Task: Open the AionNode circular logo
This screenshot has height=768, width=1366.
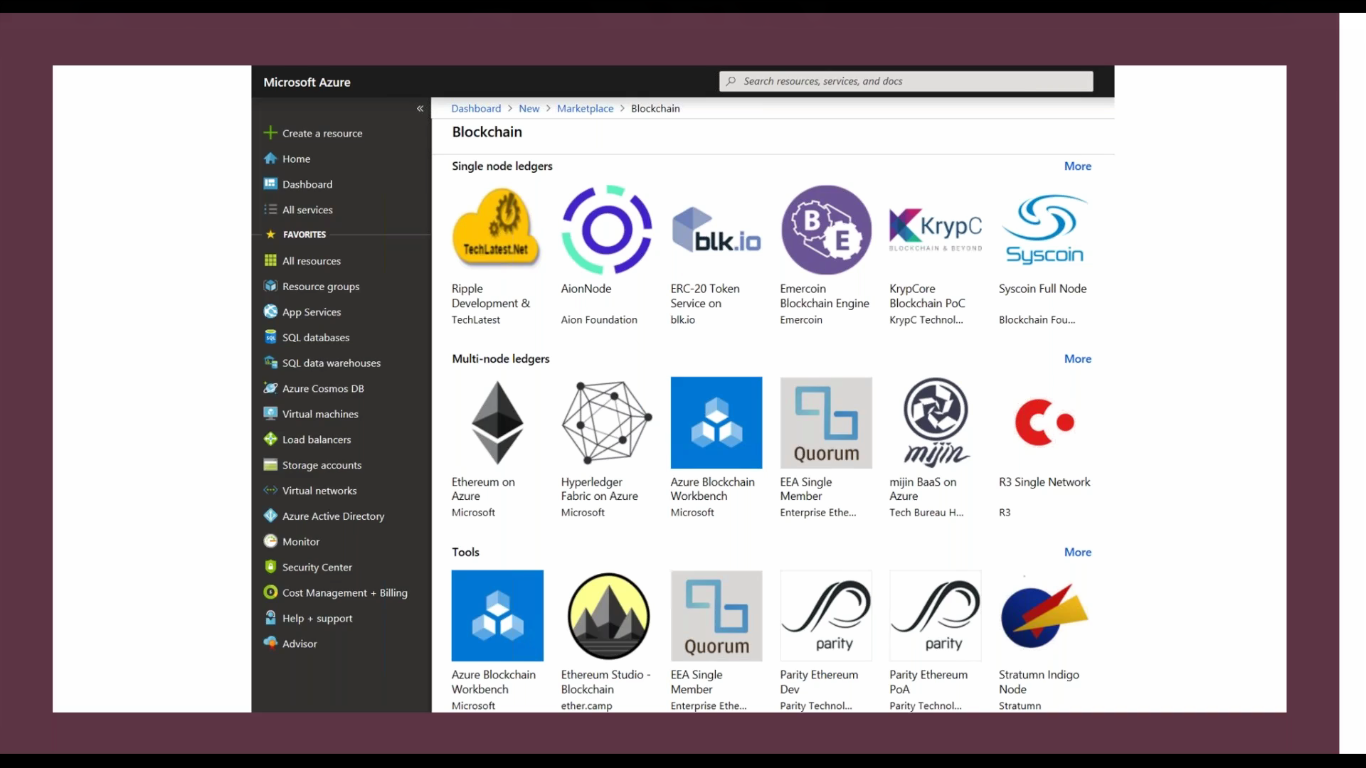Action: coord(606,229)
